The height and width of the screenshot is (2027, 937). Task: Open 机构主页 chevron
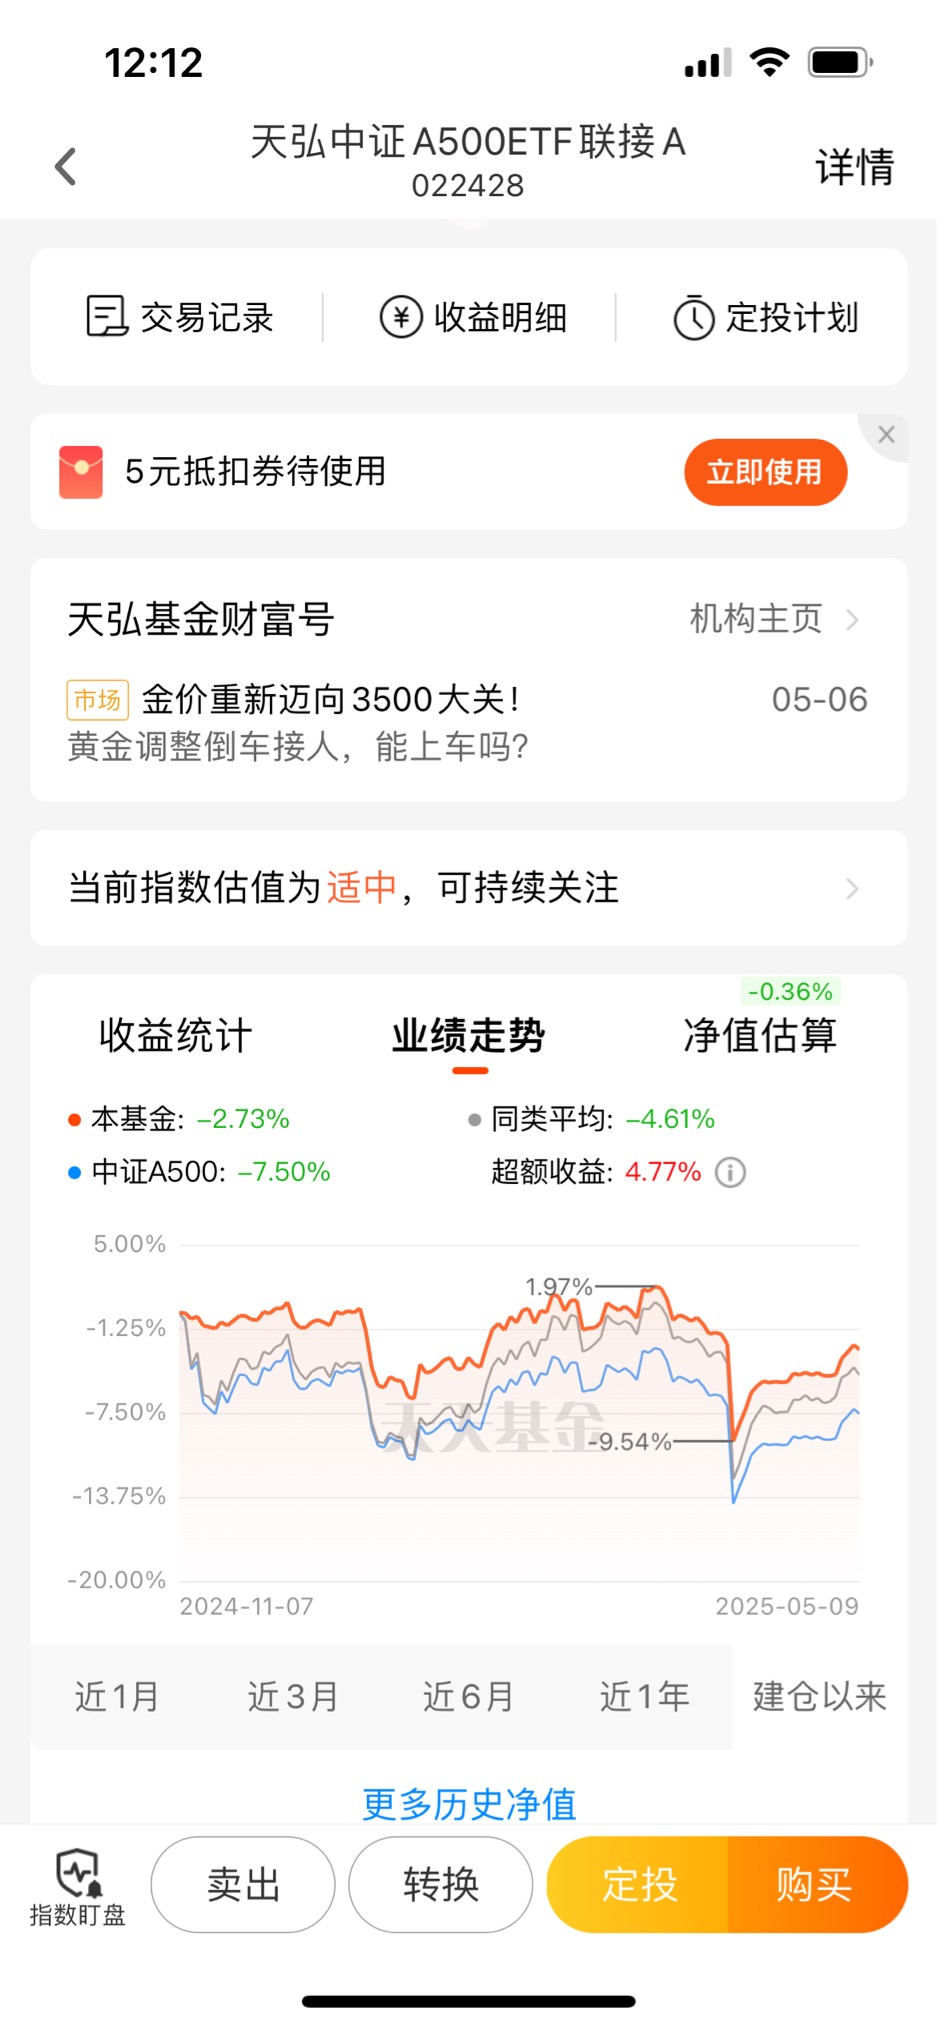click(x=852, y=620)
